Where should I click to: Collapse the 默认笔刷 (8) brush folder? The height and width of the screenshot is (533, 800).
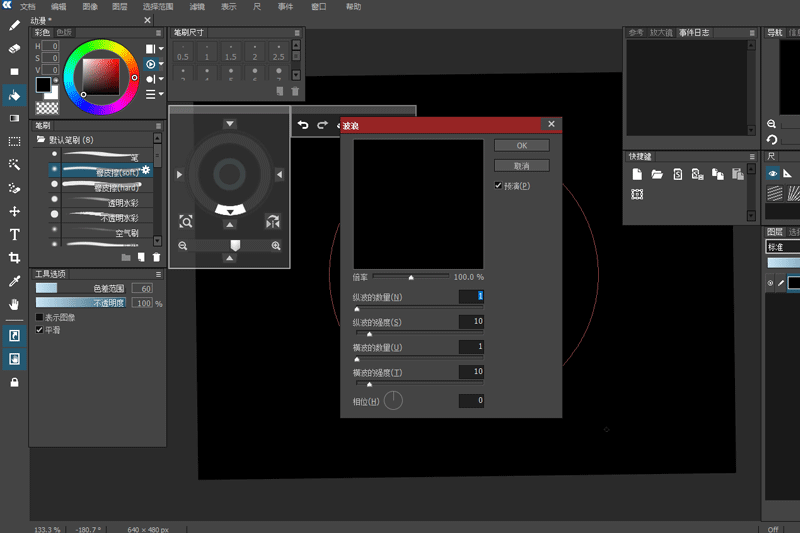[41, 139]
